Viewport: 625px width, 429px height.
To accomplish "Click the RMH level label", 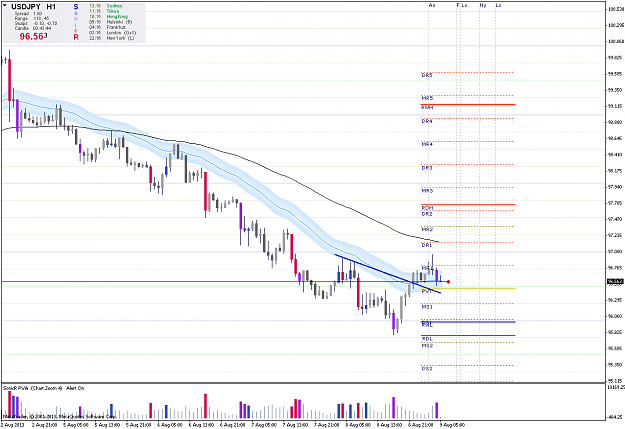I will point(427,108).
